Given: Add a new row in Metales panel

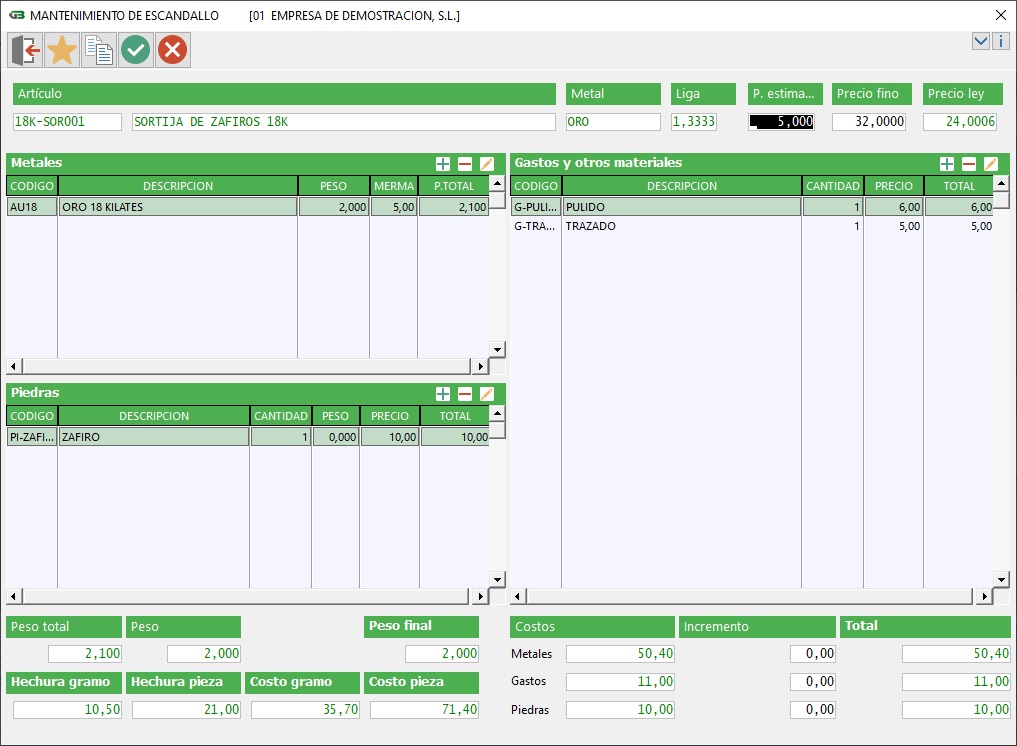Looking at the screenshot, I should click(443, 164).
